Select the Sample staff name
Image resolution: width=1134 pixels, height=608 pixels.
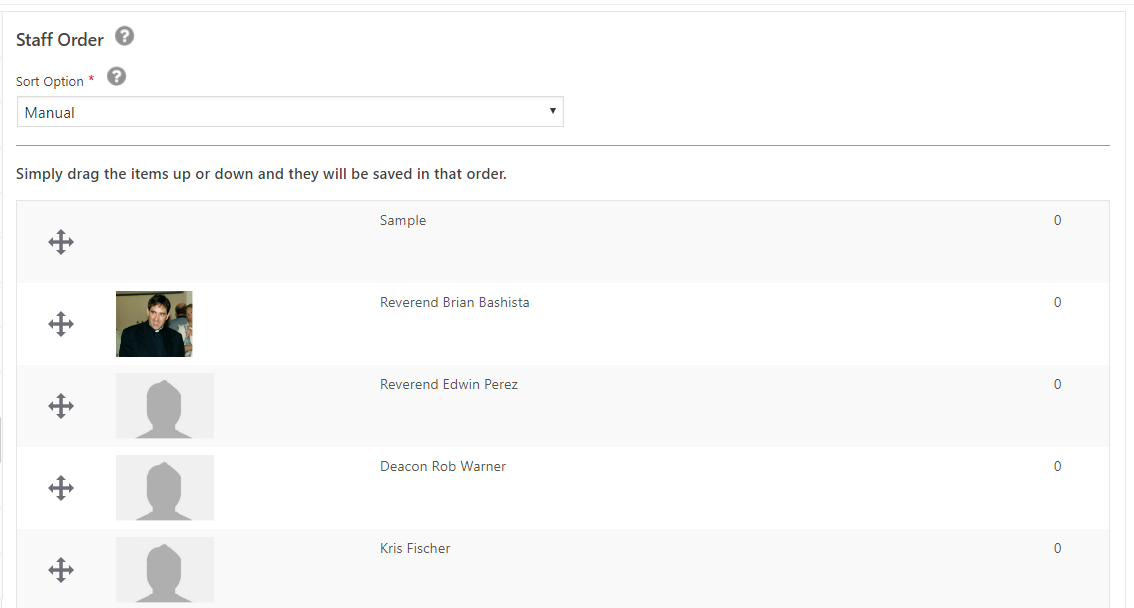click(403, 221)
